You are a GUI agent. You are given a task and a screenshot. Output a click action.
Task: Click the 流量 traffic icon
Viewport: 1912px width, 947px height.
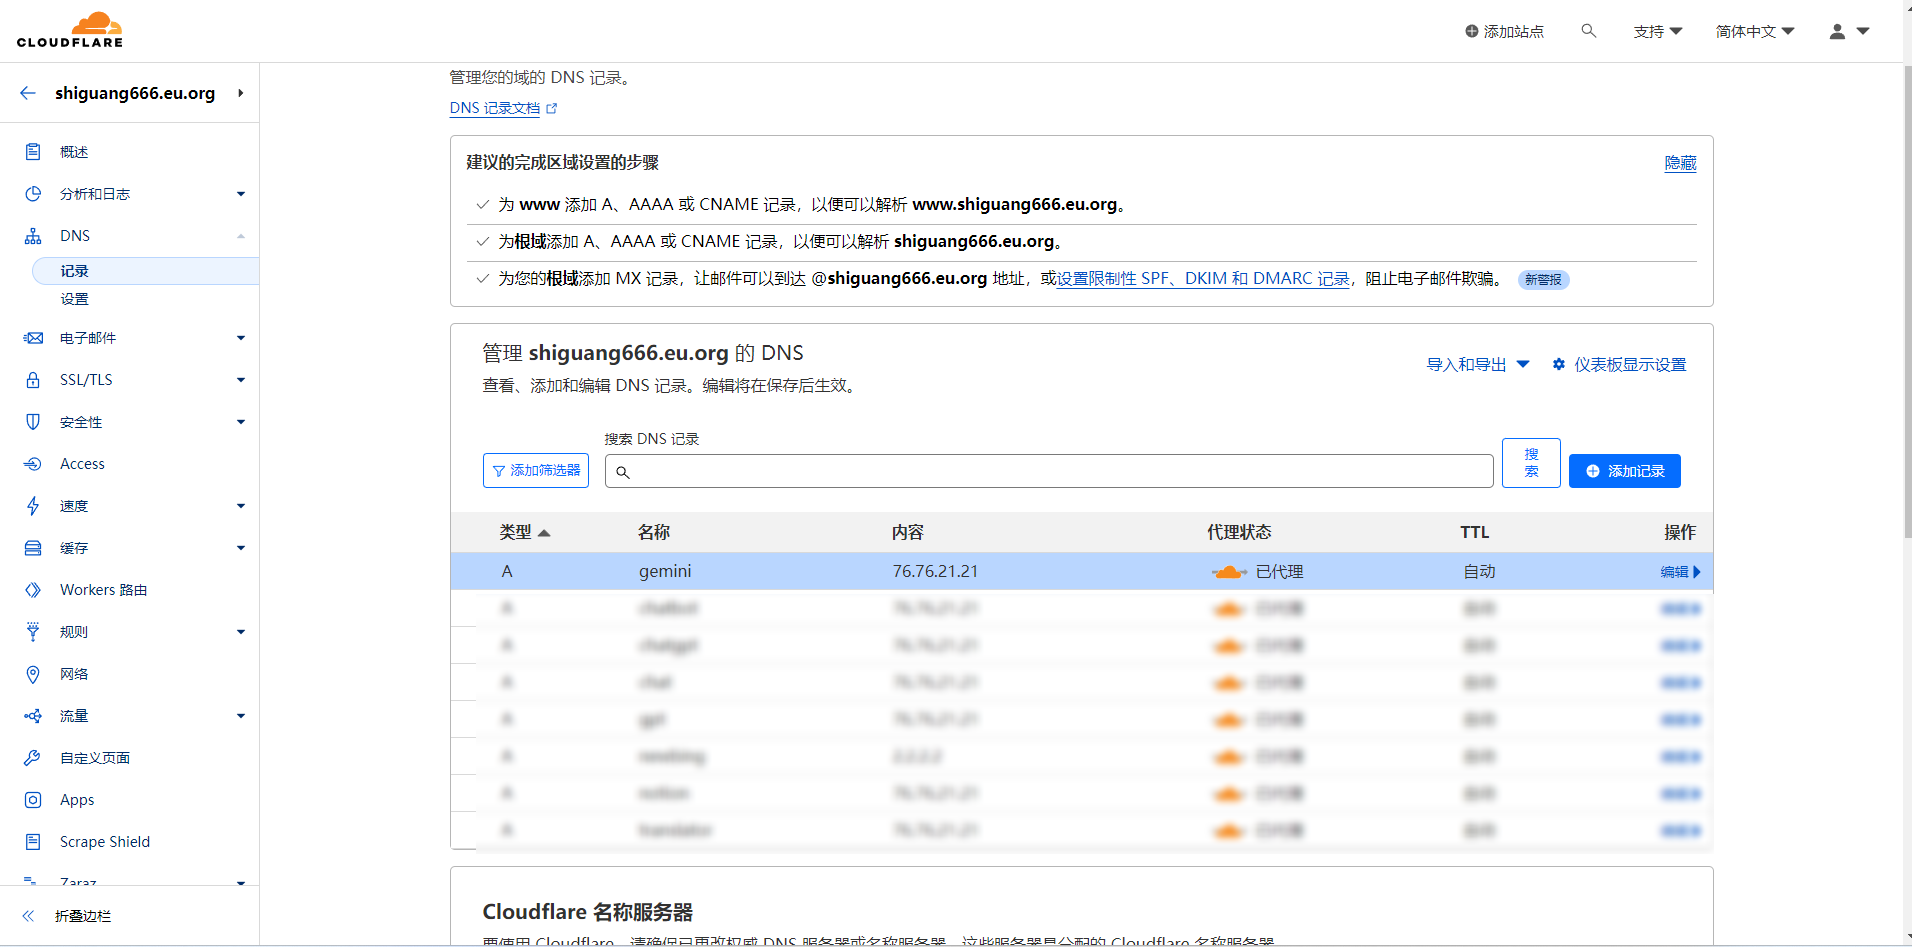click(33, 716)
